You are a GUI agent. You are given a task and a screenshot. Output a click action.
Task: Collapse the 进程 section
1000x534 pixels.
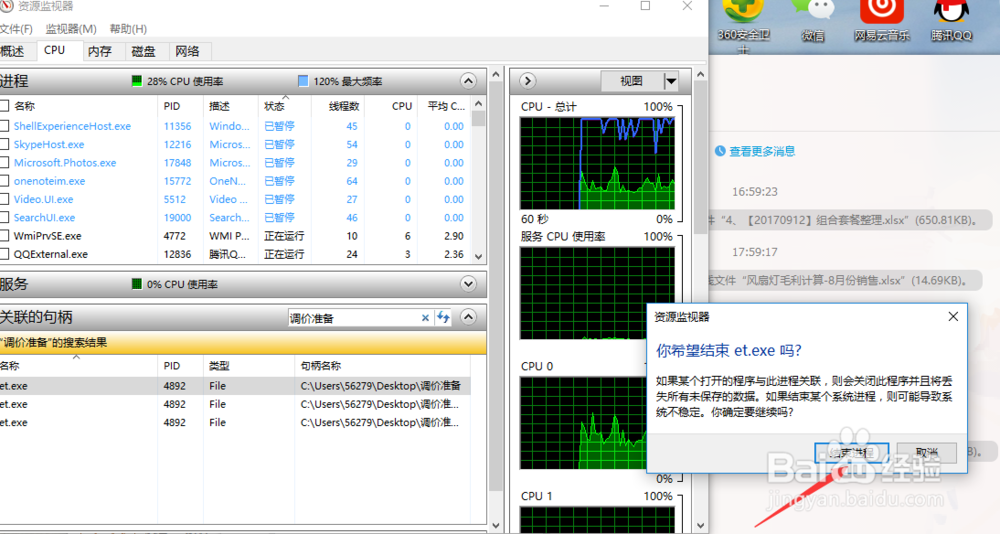click(x=468, y=81)
